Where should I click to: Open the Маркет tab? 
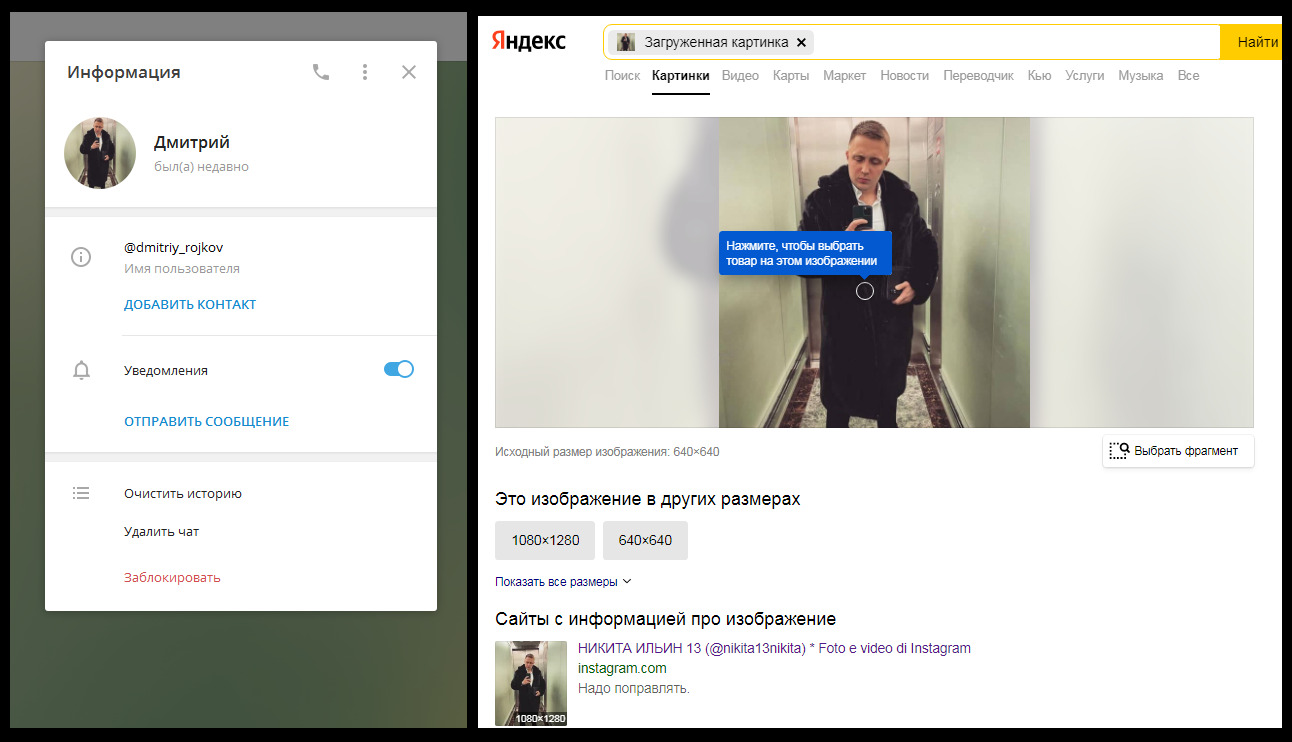pos(845,75)
